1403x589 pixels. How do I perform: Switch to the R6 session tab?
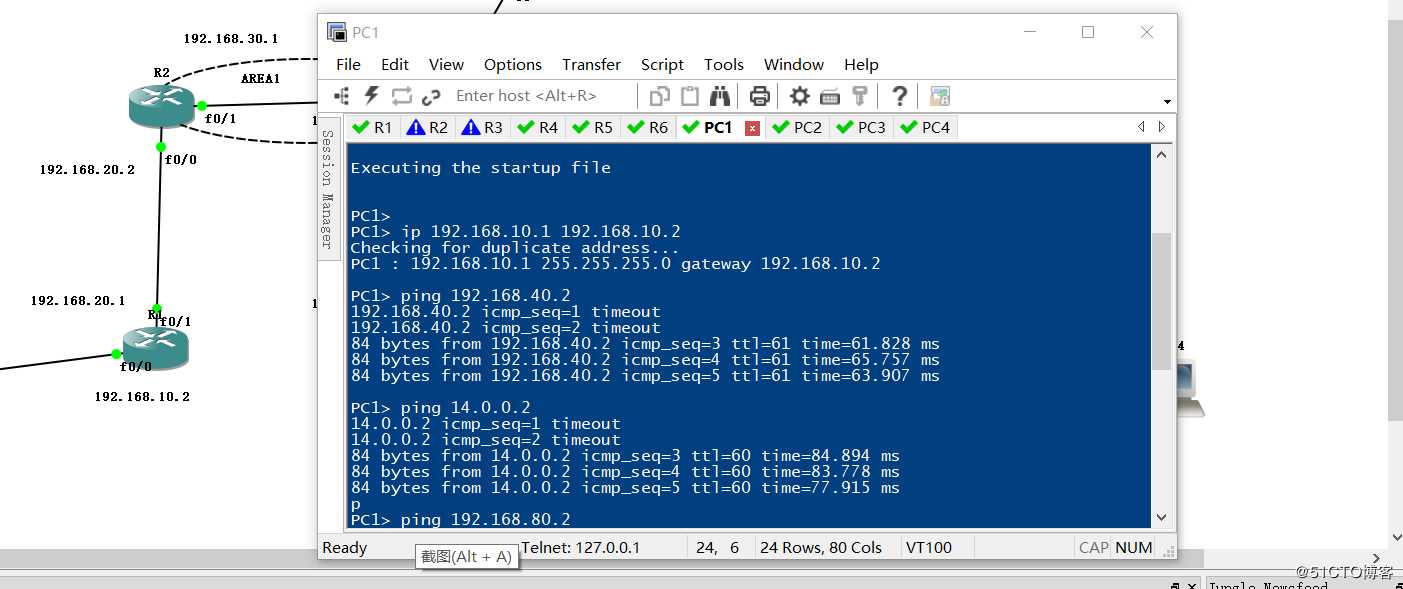[x=648, y=127]
